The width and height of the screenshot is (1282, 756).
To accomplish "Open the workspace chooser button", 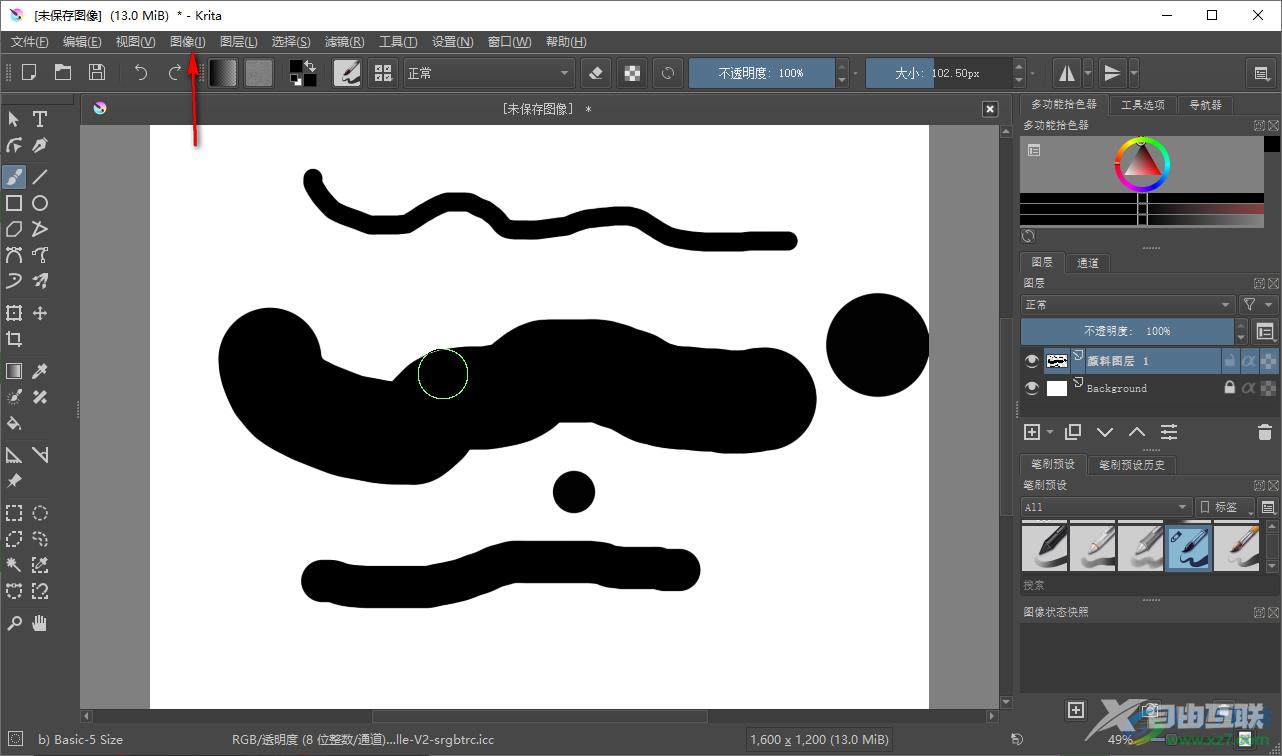I will (x=1262, y=73).
